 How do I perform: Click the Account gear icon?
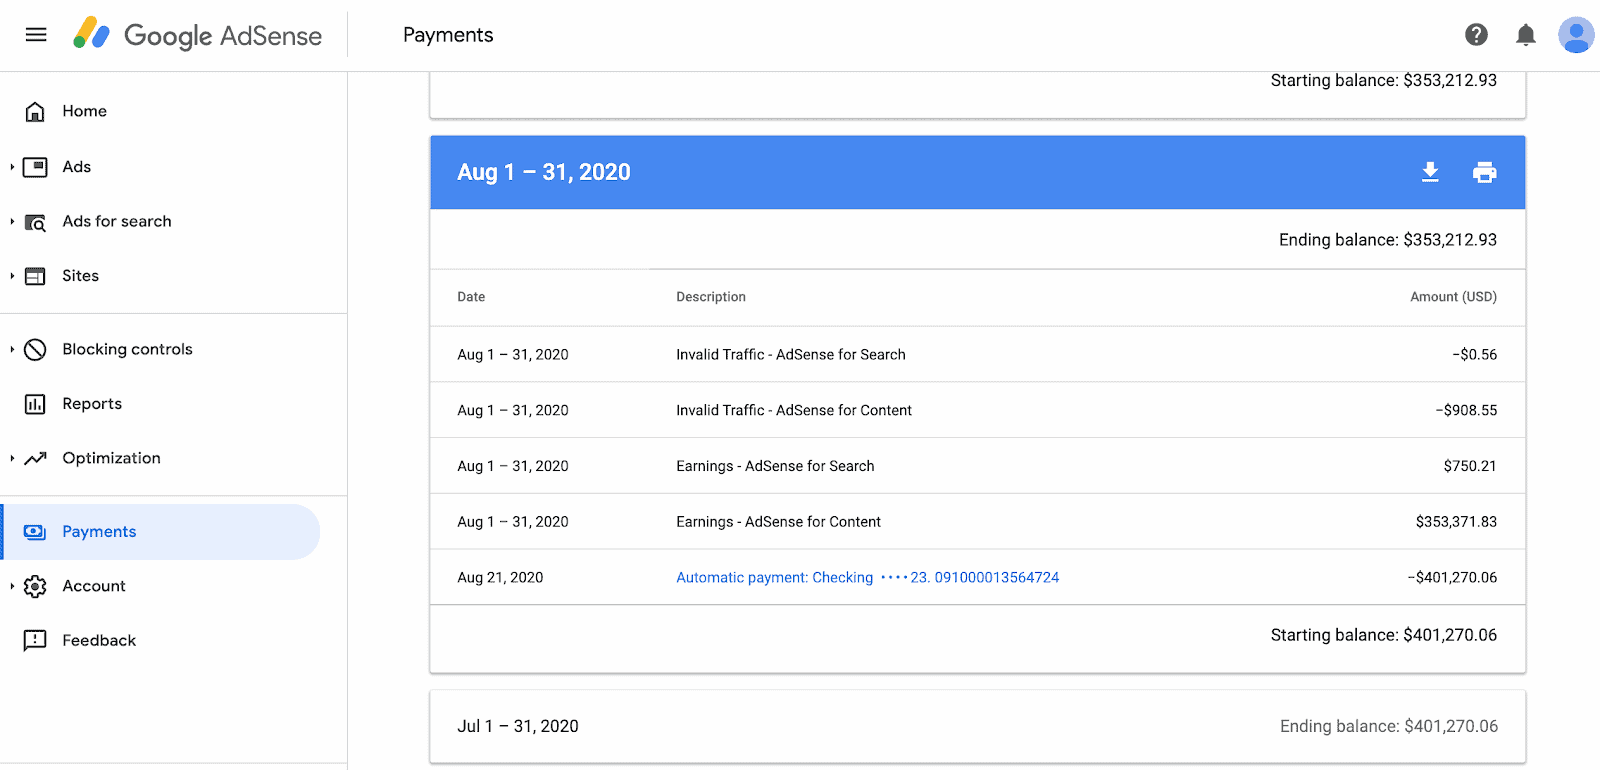pos(35,586)
